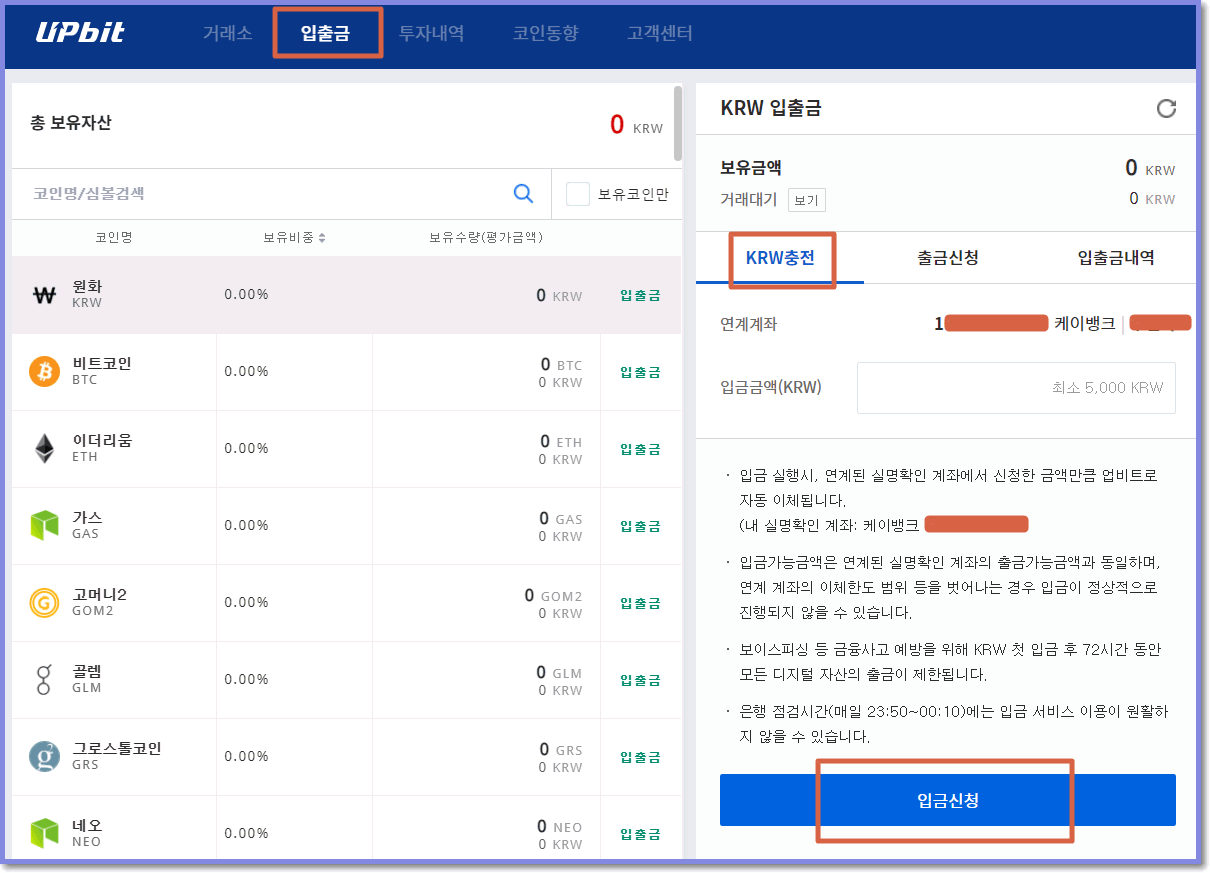Sort the list by 보유비중
Viewport: 1210px width, 873px height.
294,237
